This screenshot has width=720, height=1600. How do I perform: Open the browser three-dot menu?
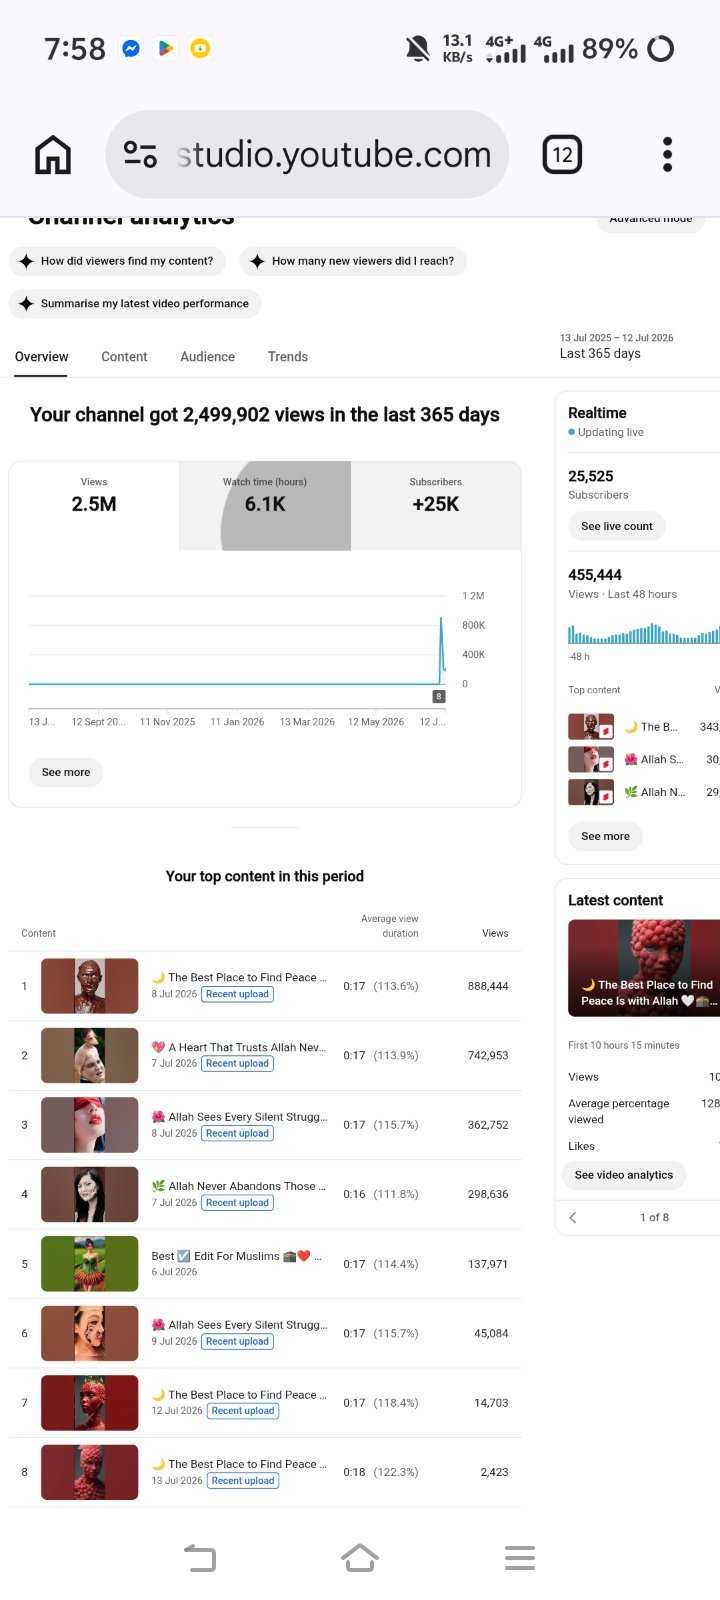(667, 155)
